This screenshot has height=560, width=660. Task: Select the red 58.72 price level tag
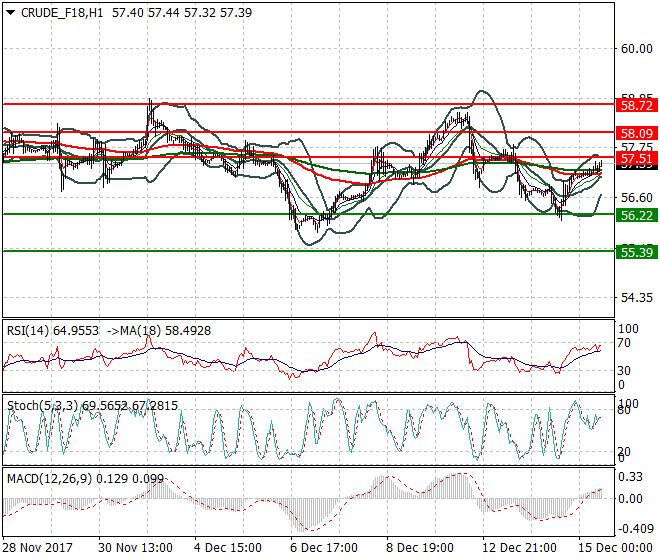636,105
